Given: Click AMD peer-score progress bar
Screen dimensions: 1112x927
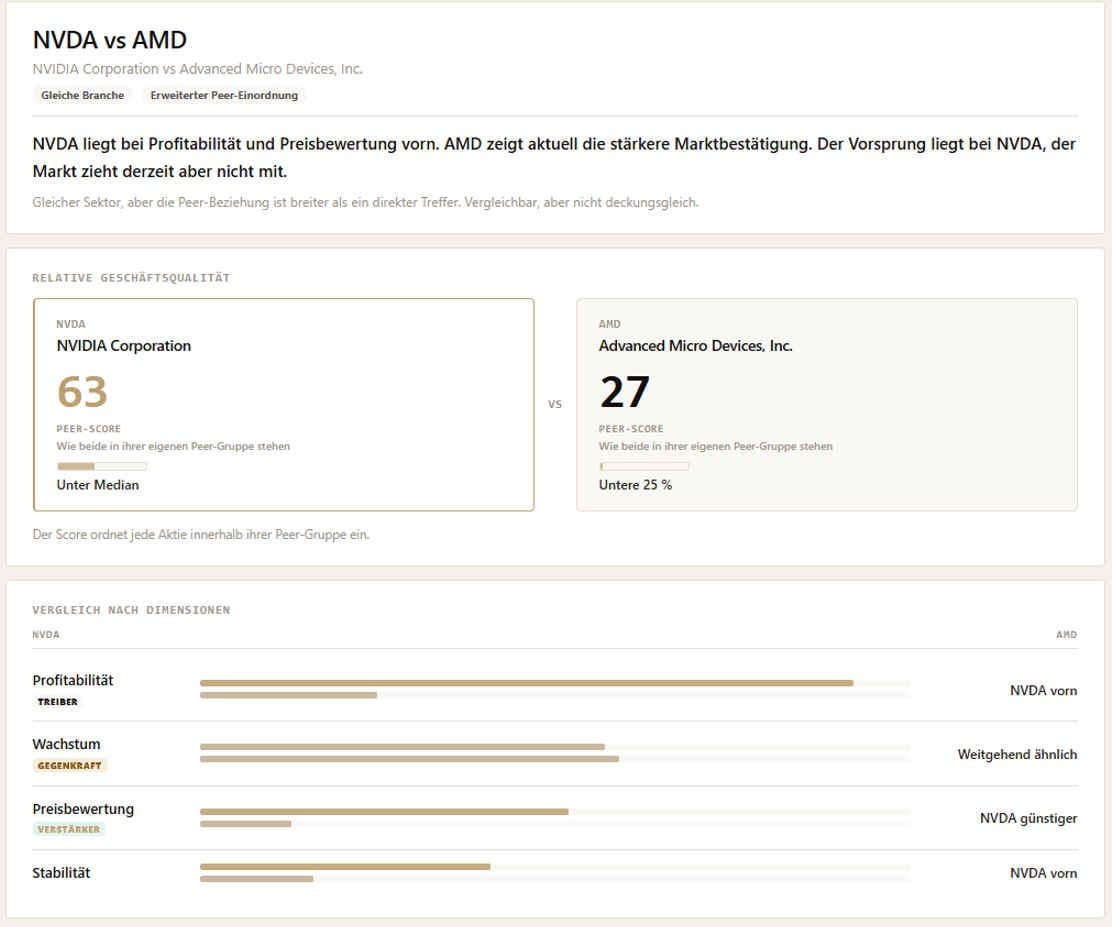Looking at the screenshot, I should tap(644, 466).
